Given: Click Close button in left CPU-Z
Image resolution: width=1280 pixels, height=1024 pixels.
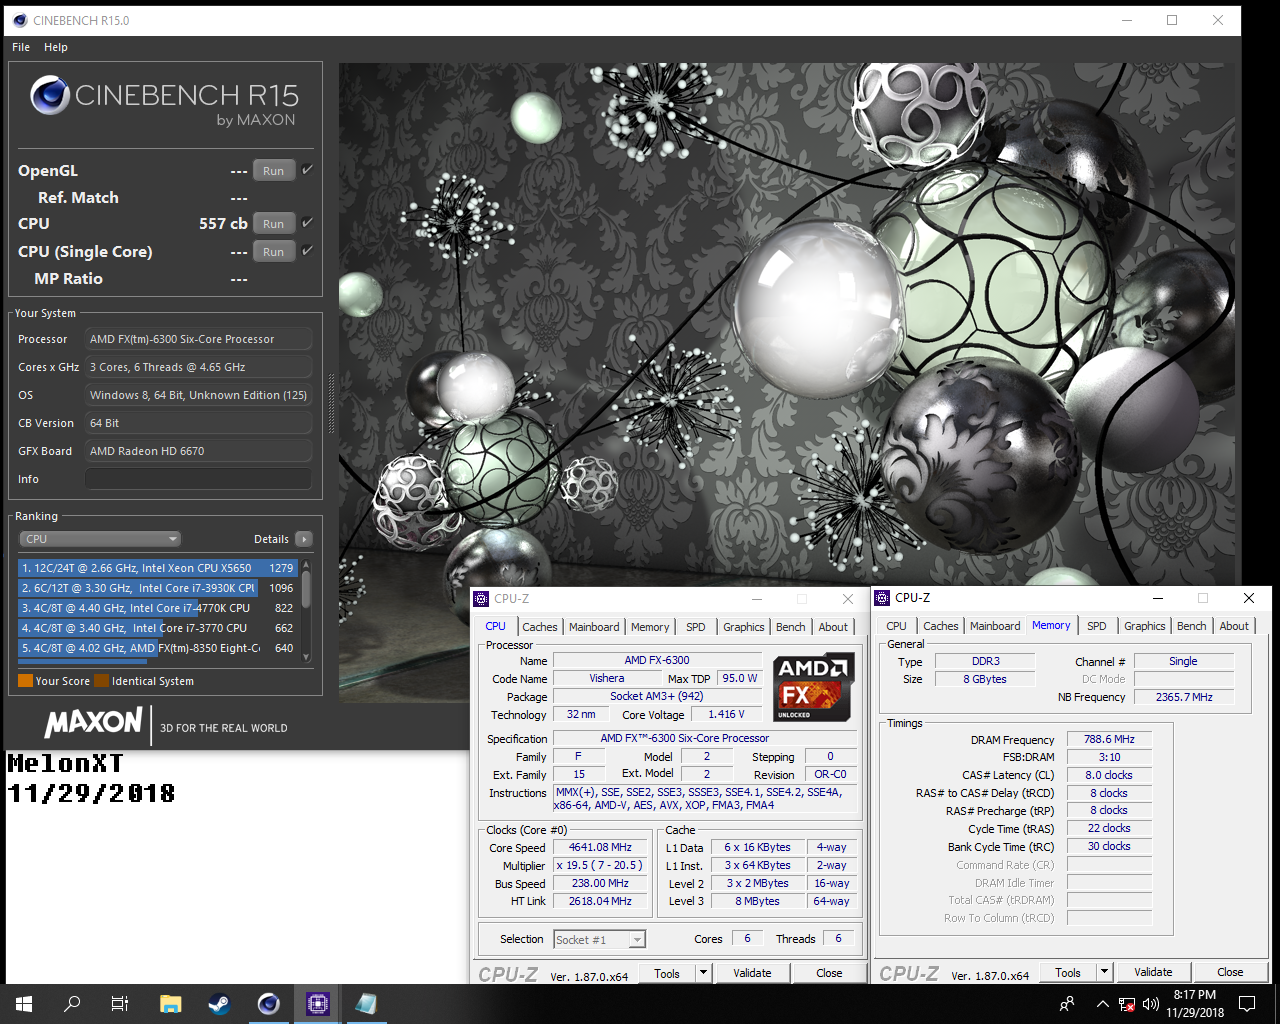Looking at the screenshot, I should (829, 973).
